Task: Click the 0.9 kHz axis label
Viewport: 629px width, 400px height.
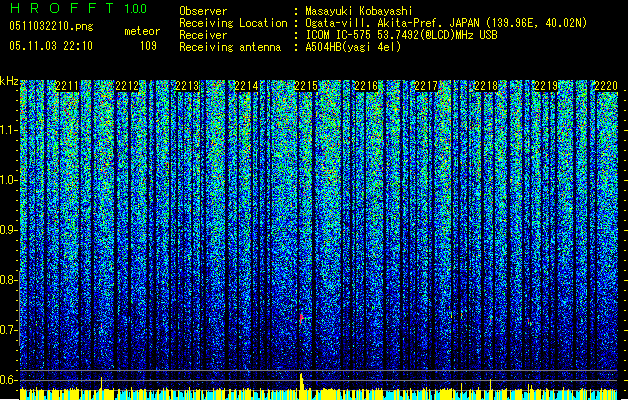Action: tap(8, 230)
